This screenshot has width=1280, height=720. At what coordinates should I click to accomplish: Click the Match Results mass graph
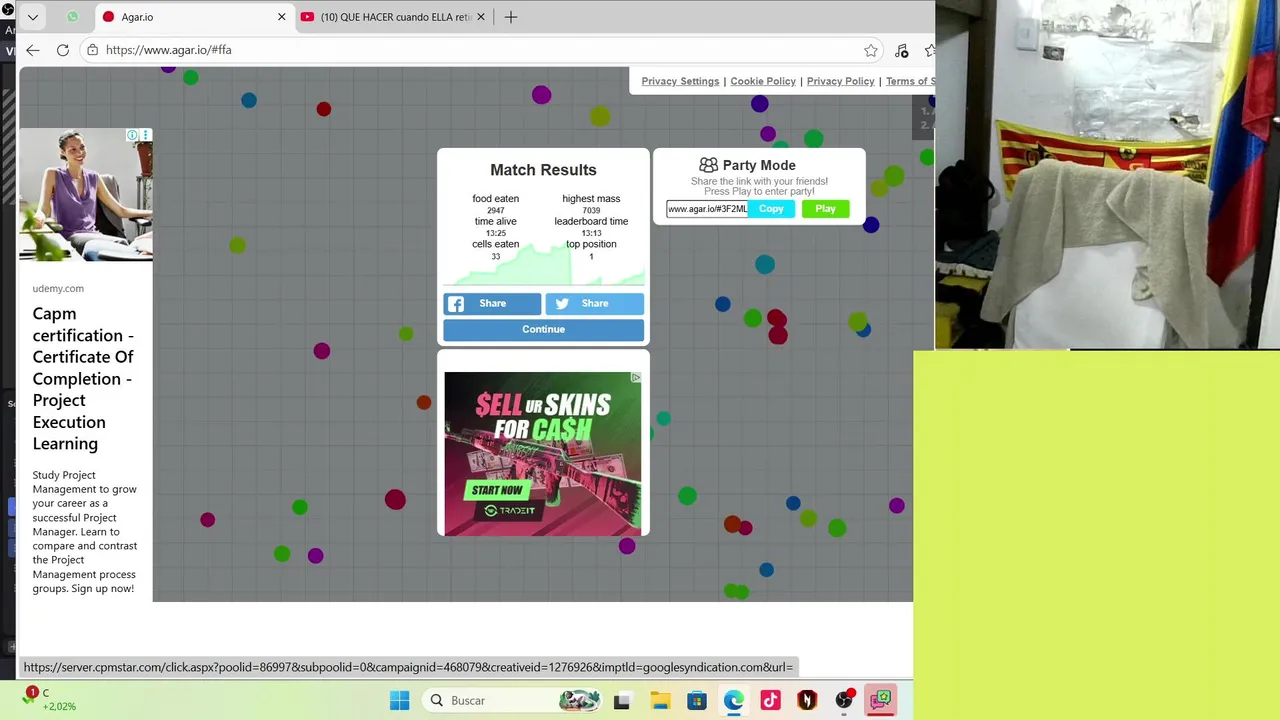543,265
